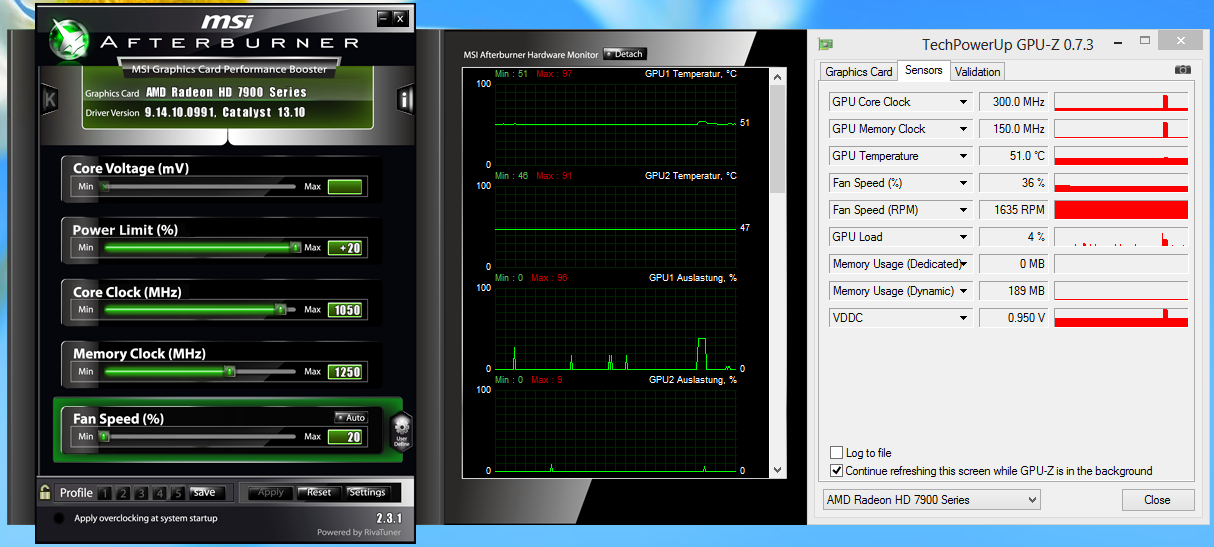The width and height of the screenshot is (1214, 547).
Task: Click the 1635 RPM fan reading
Action: pyautogui.click(x=1013, y=210)
